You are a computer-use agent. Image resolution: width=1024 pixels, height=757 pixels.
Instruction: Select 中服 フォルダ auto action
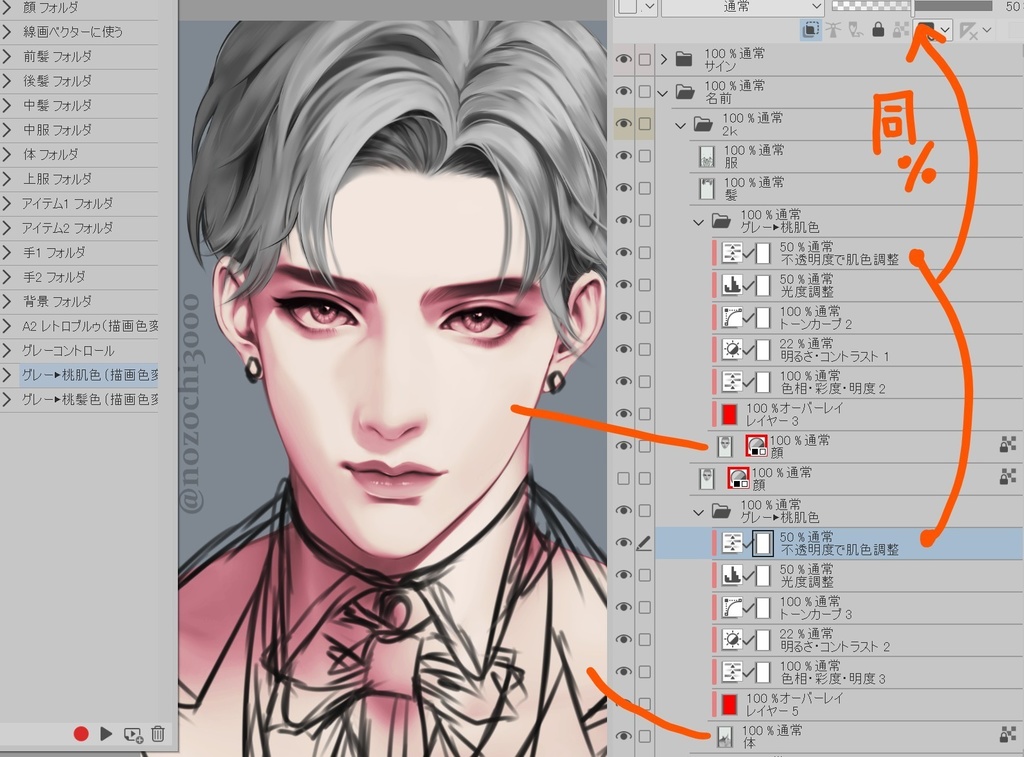pos(57,129)
